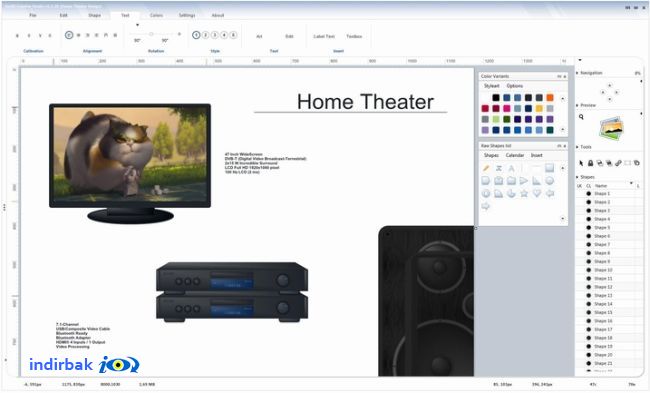Click the down arrow in Navigation pad
The image size is (650, 393).
click(609, 99)
